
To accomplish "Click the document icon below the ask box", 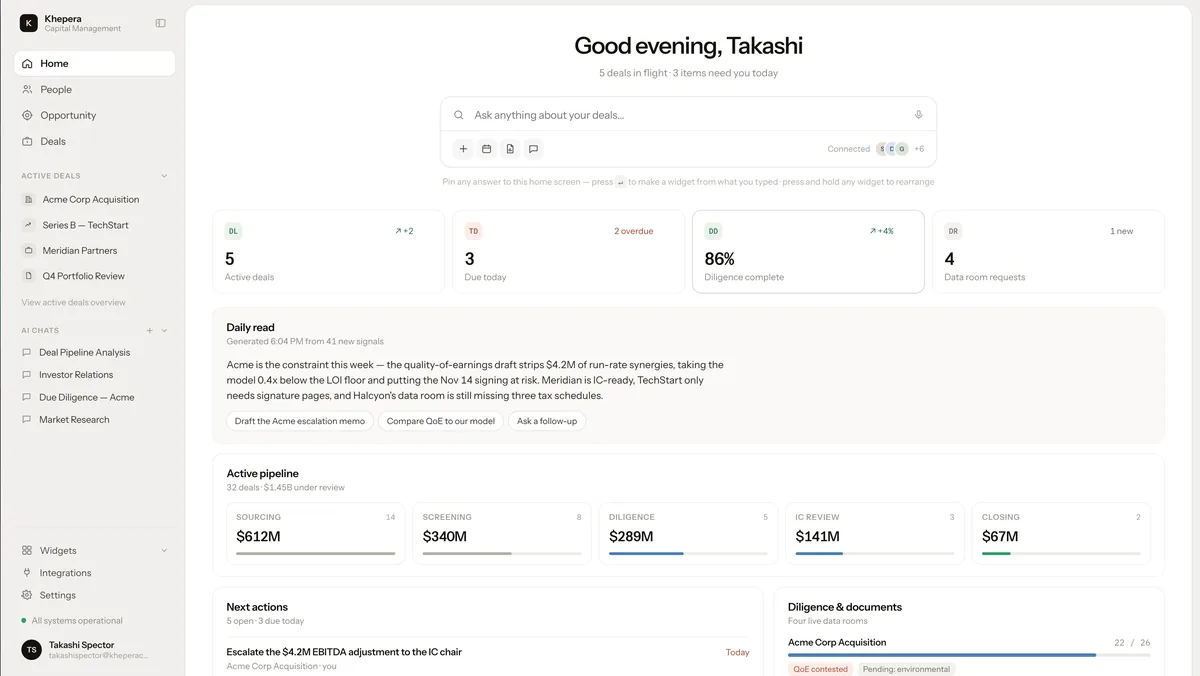I will point(510,149).
